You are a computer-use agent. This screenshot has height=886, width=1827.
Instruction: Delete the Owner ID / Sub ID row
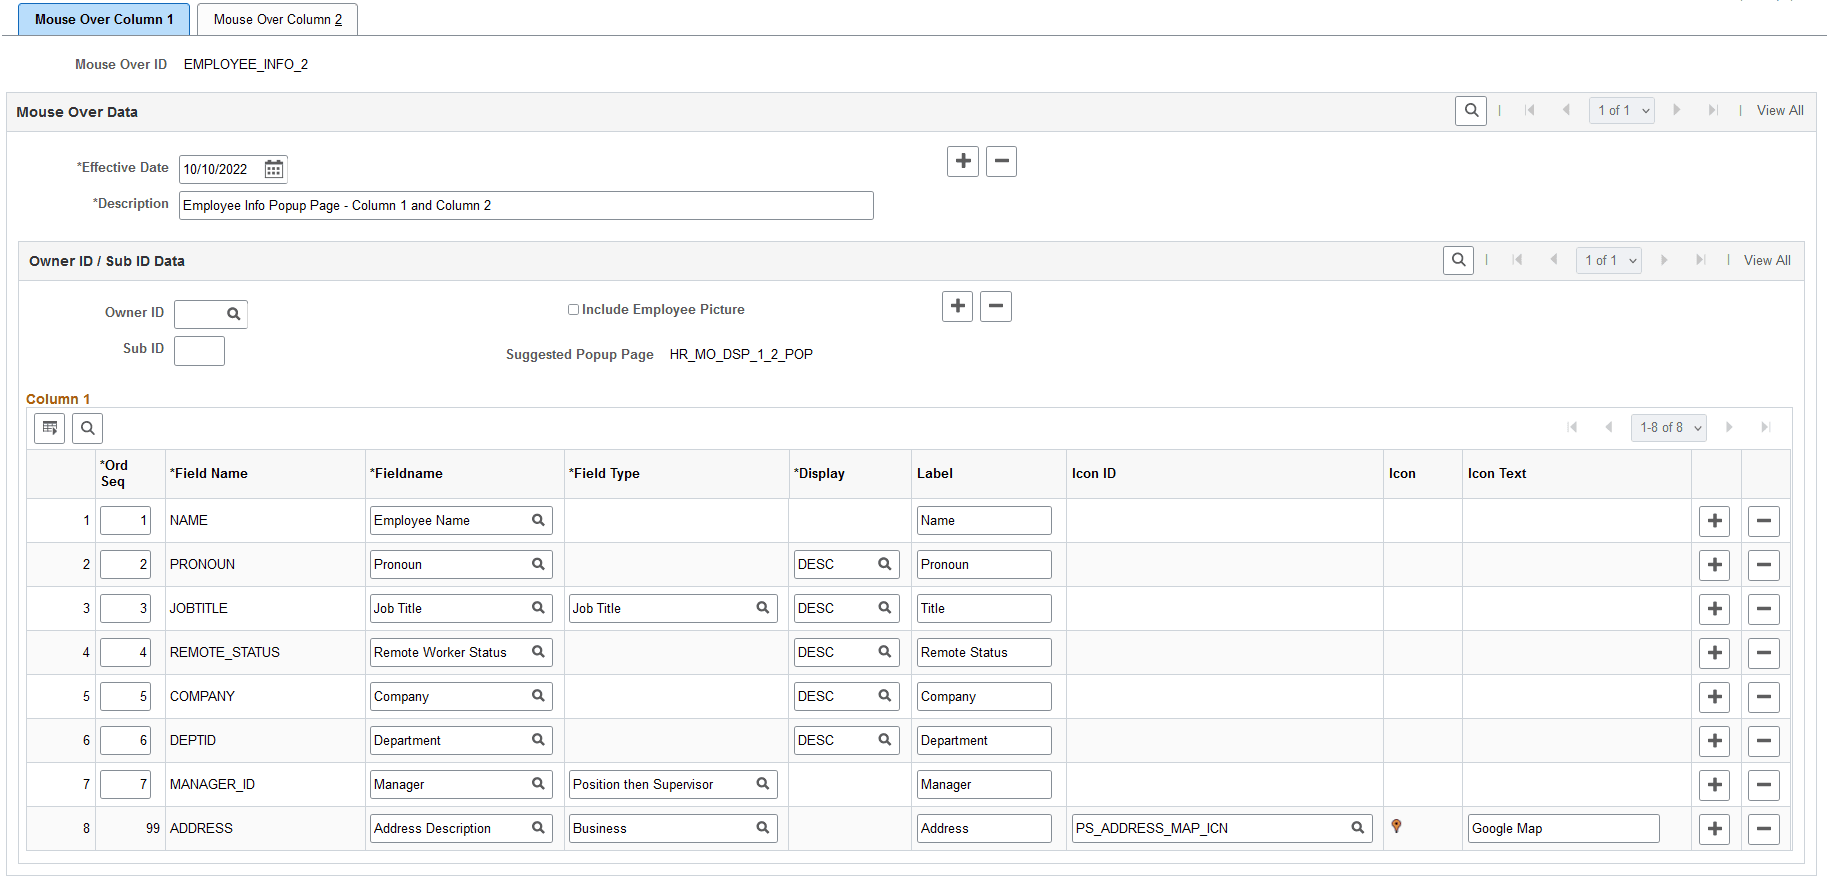coord(996,306)
